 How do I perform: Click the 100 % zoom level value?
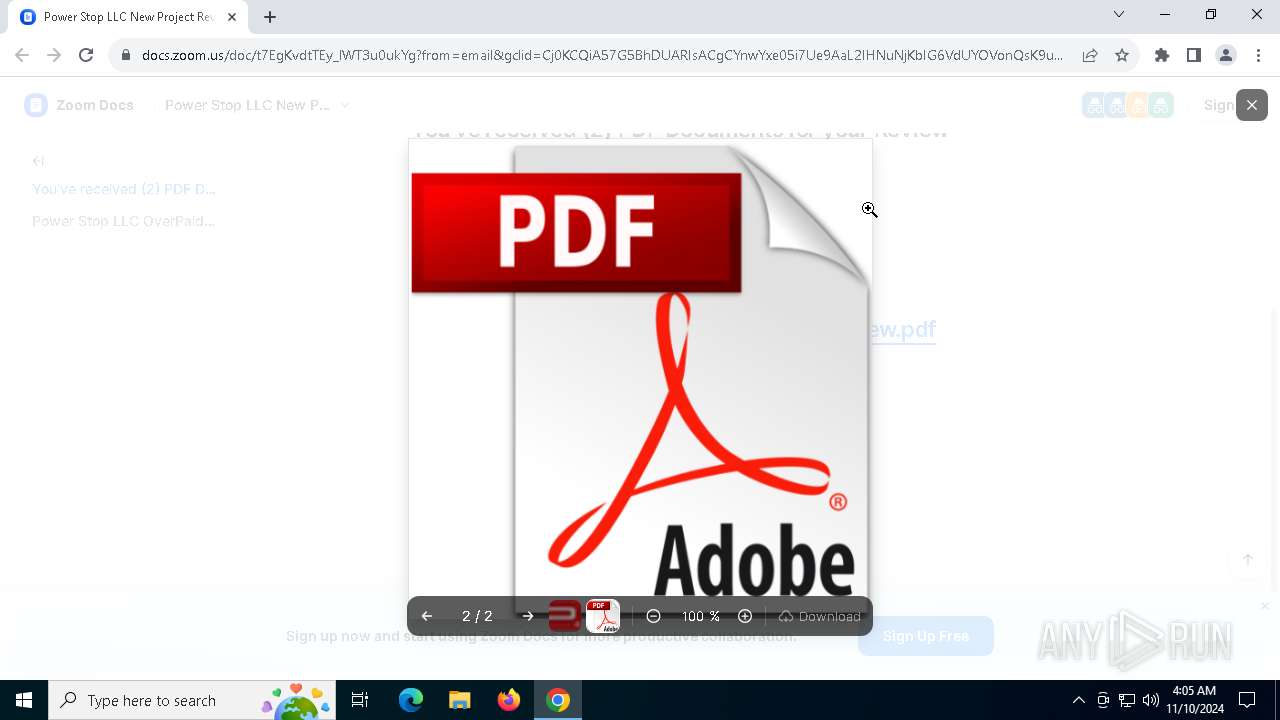tap(701, 616)
